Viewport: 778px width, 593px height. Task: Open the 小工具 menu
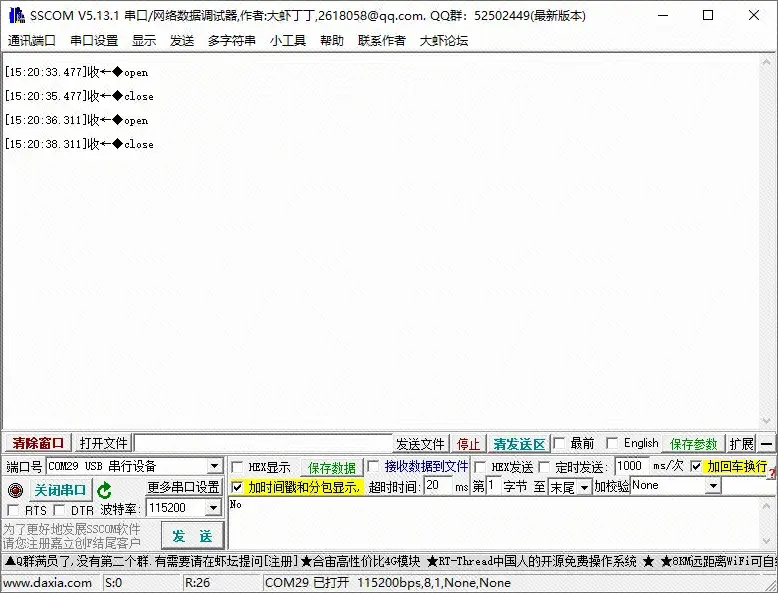coord(288,40)
